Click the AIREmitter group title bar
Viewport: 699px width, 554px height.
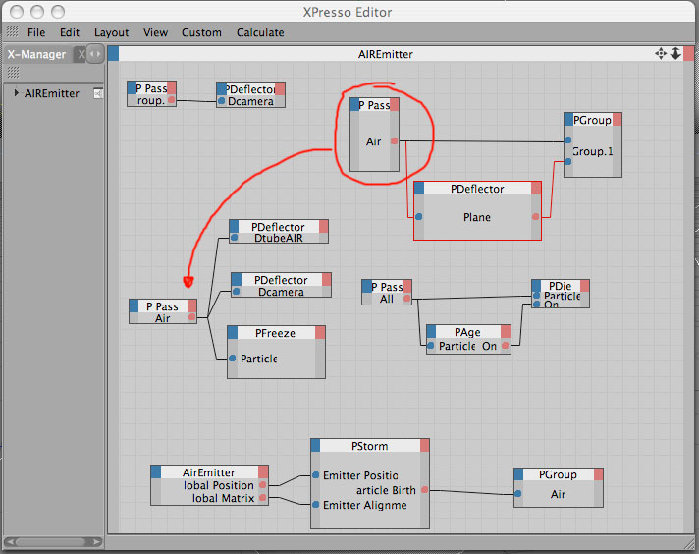[x=385, y=54]
